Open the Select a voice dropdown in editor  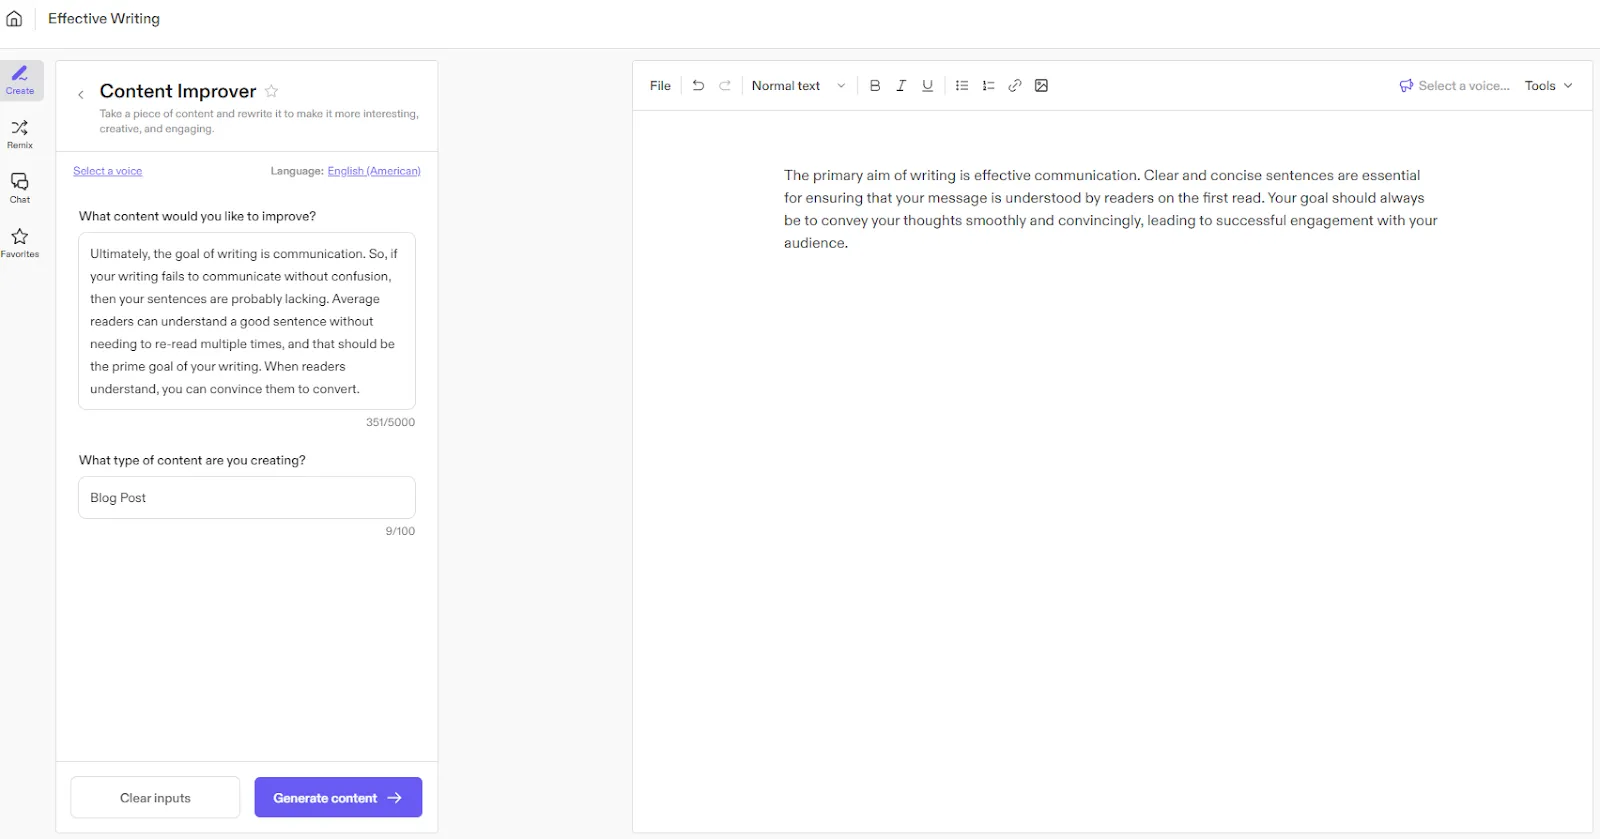coord(1454,86)
